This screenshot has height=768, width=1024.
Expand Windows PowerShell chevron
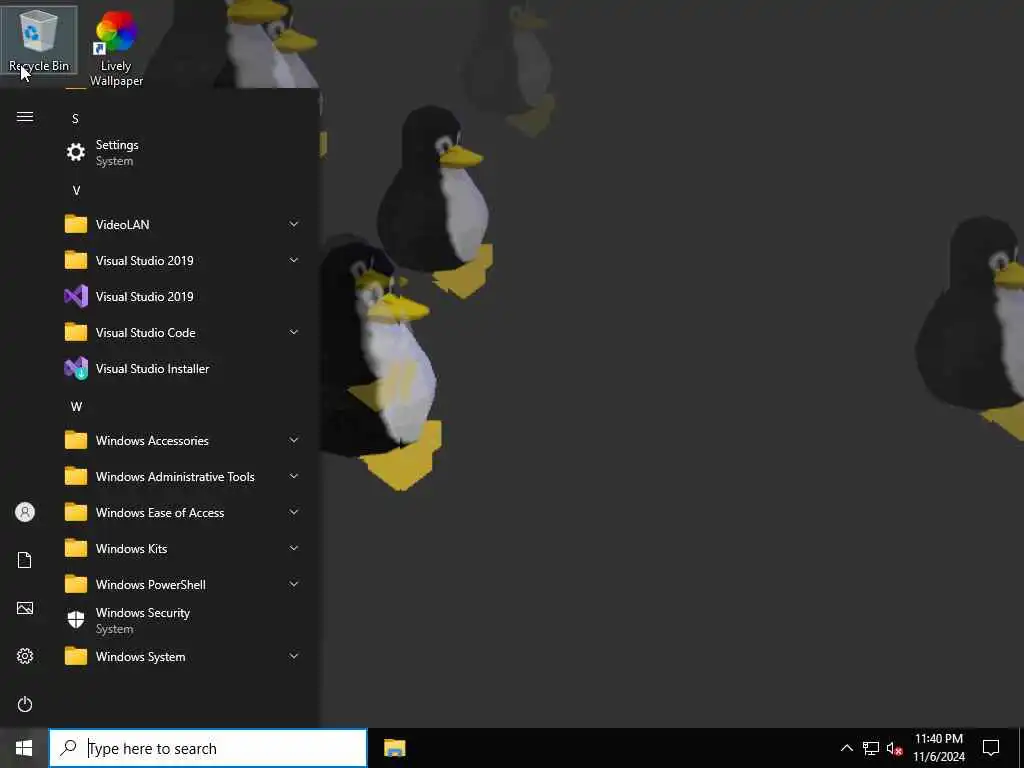(294, 584)
